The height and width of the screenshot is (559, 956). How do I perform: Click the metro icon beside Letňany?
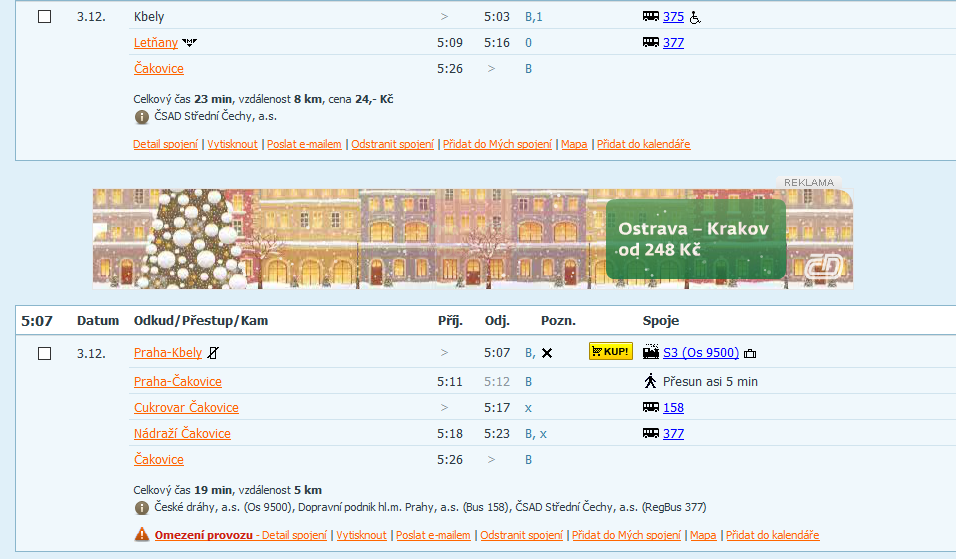(190, 43)
